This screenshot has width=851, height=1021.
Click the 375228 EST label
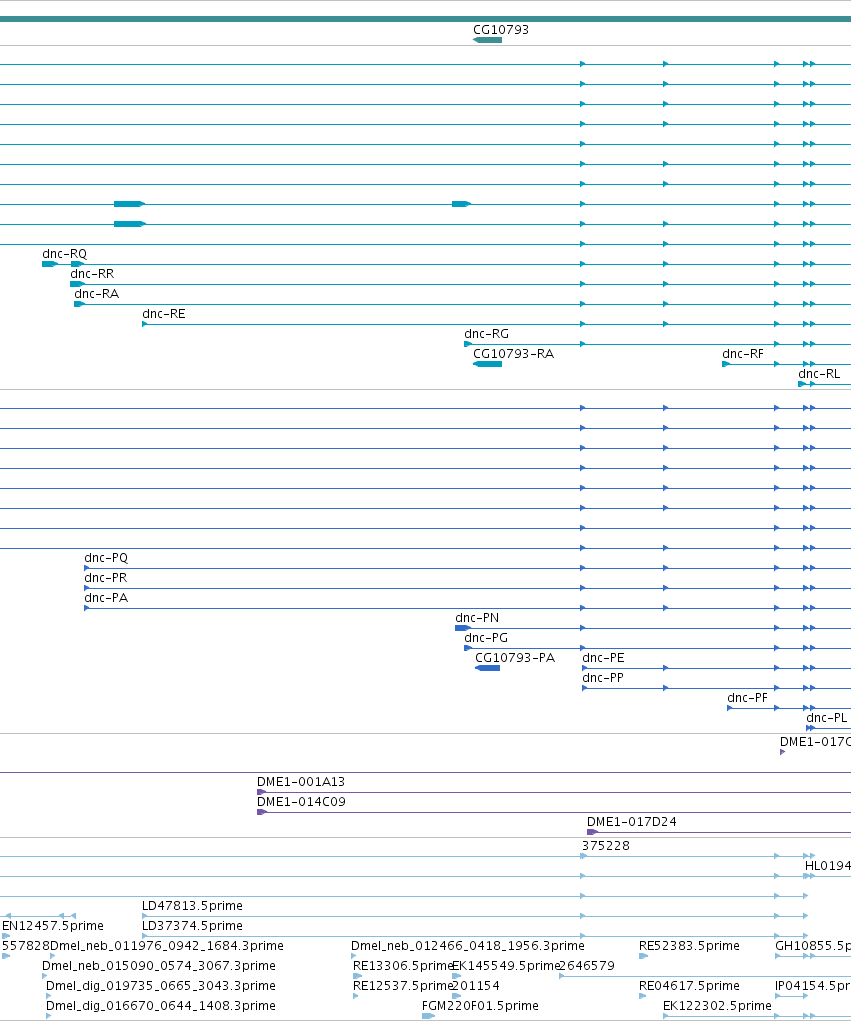point(606,846)
